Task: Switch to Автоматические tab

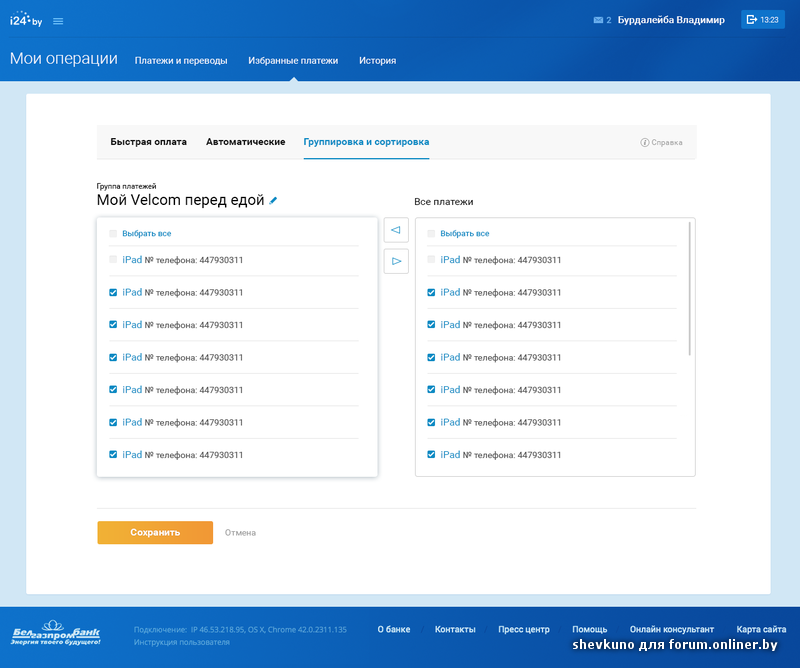Action: pos(245,142)
